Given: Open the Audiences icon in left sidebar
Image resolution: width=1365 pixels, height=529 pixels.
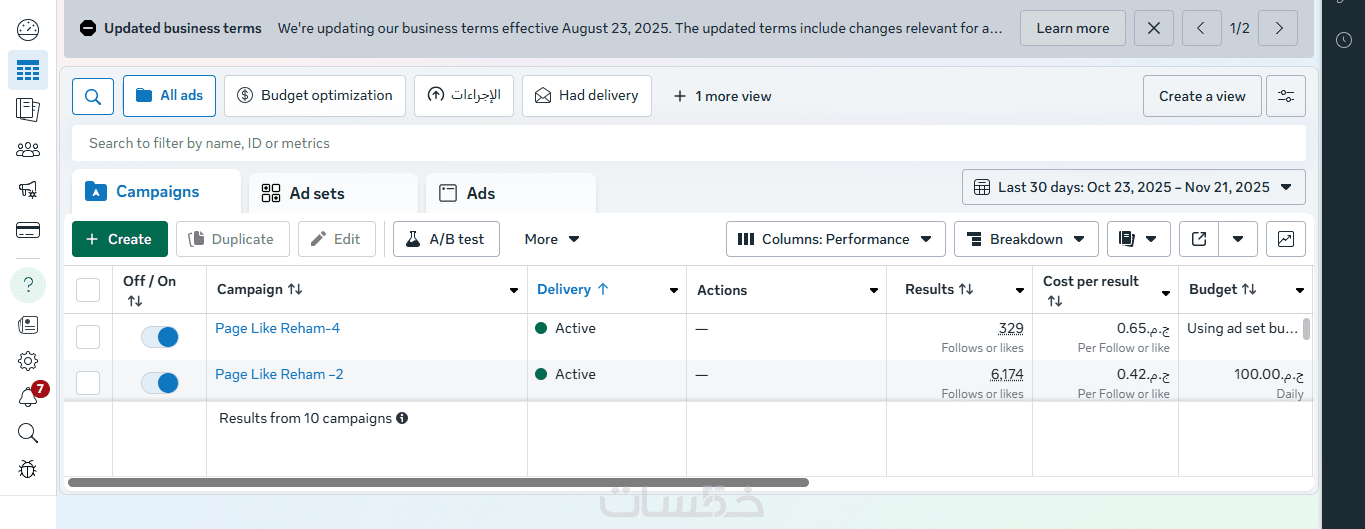Looking at the screenshot, I should point(28,150).
